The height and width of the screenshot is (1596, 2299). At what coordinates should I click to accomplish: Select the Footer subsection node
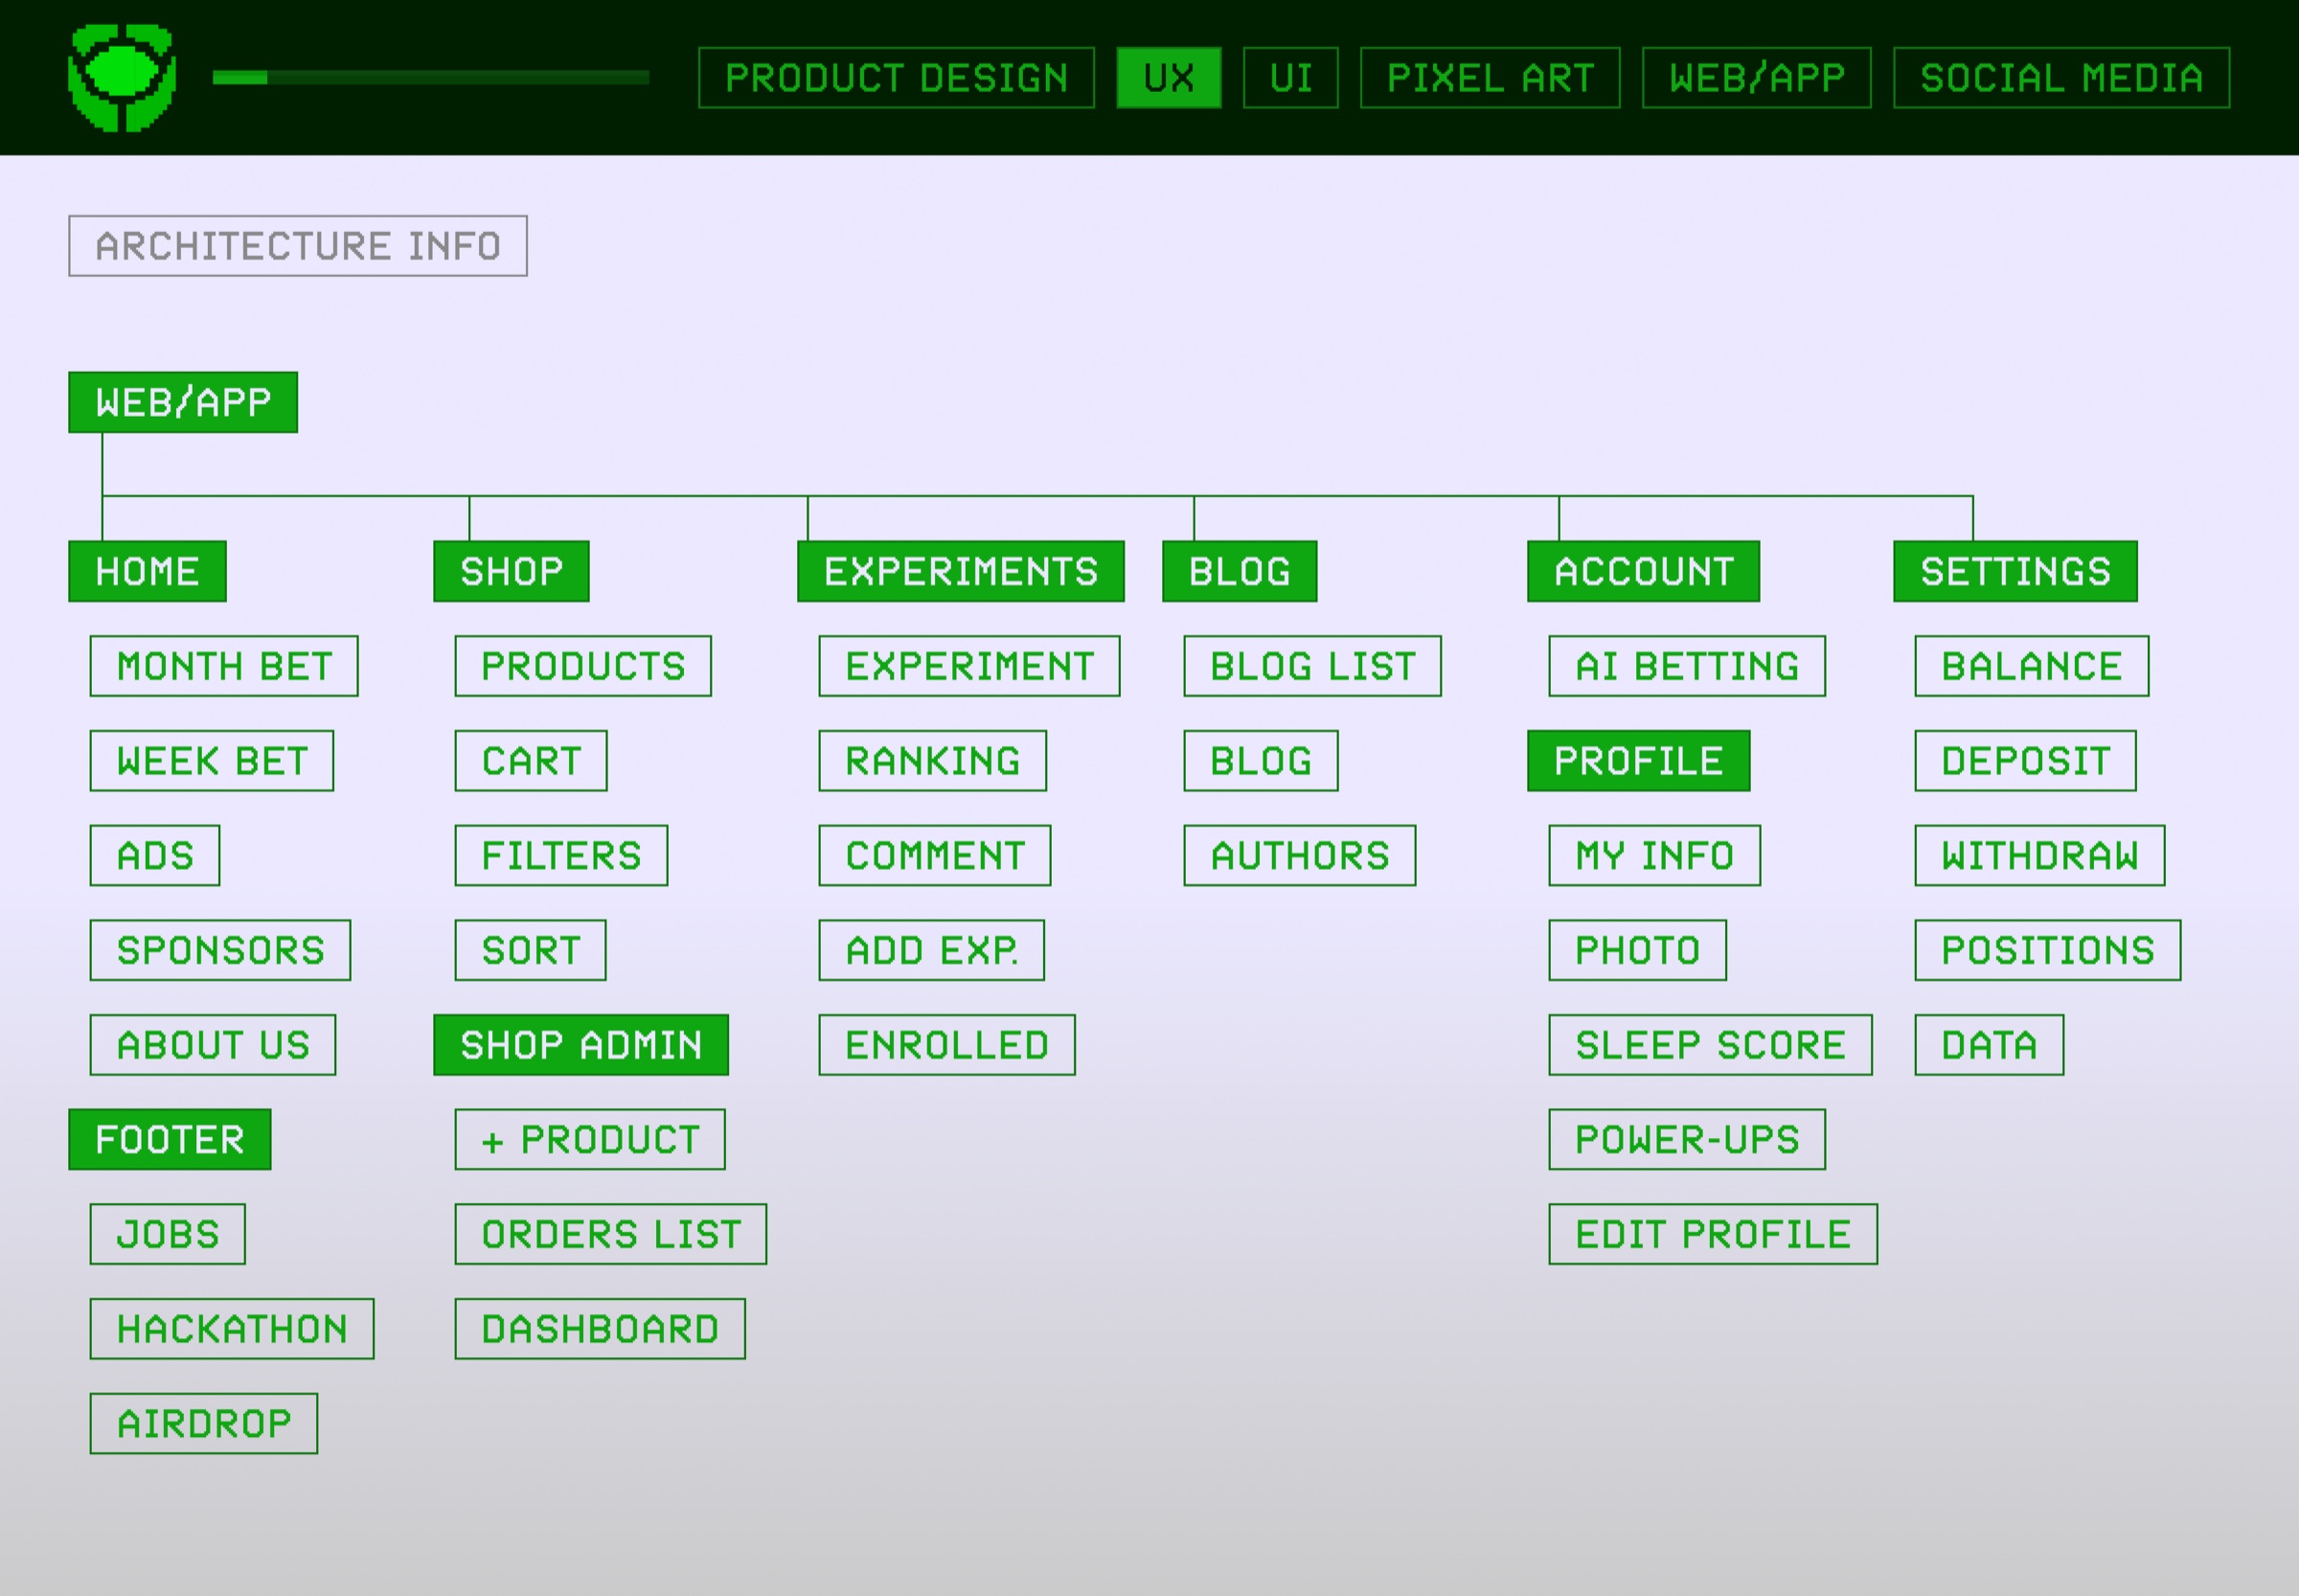click(x=169, y=1139)
